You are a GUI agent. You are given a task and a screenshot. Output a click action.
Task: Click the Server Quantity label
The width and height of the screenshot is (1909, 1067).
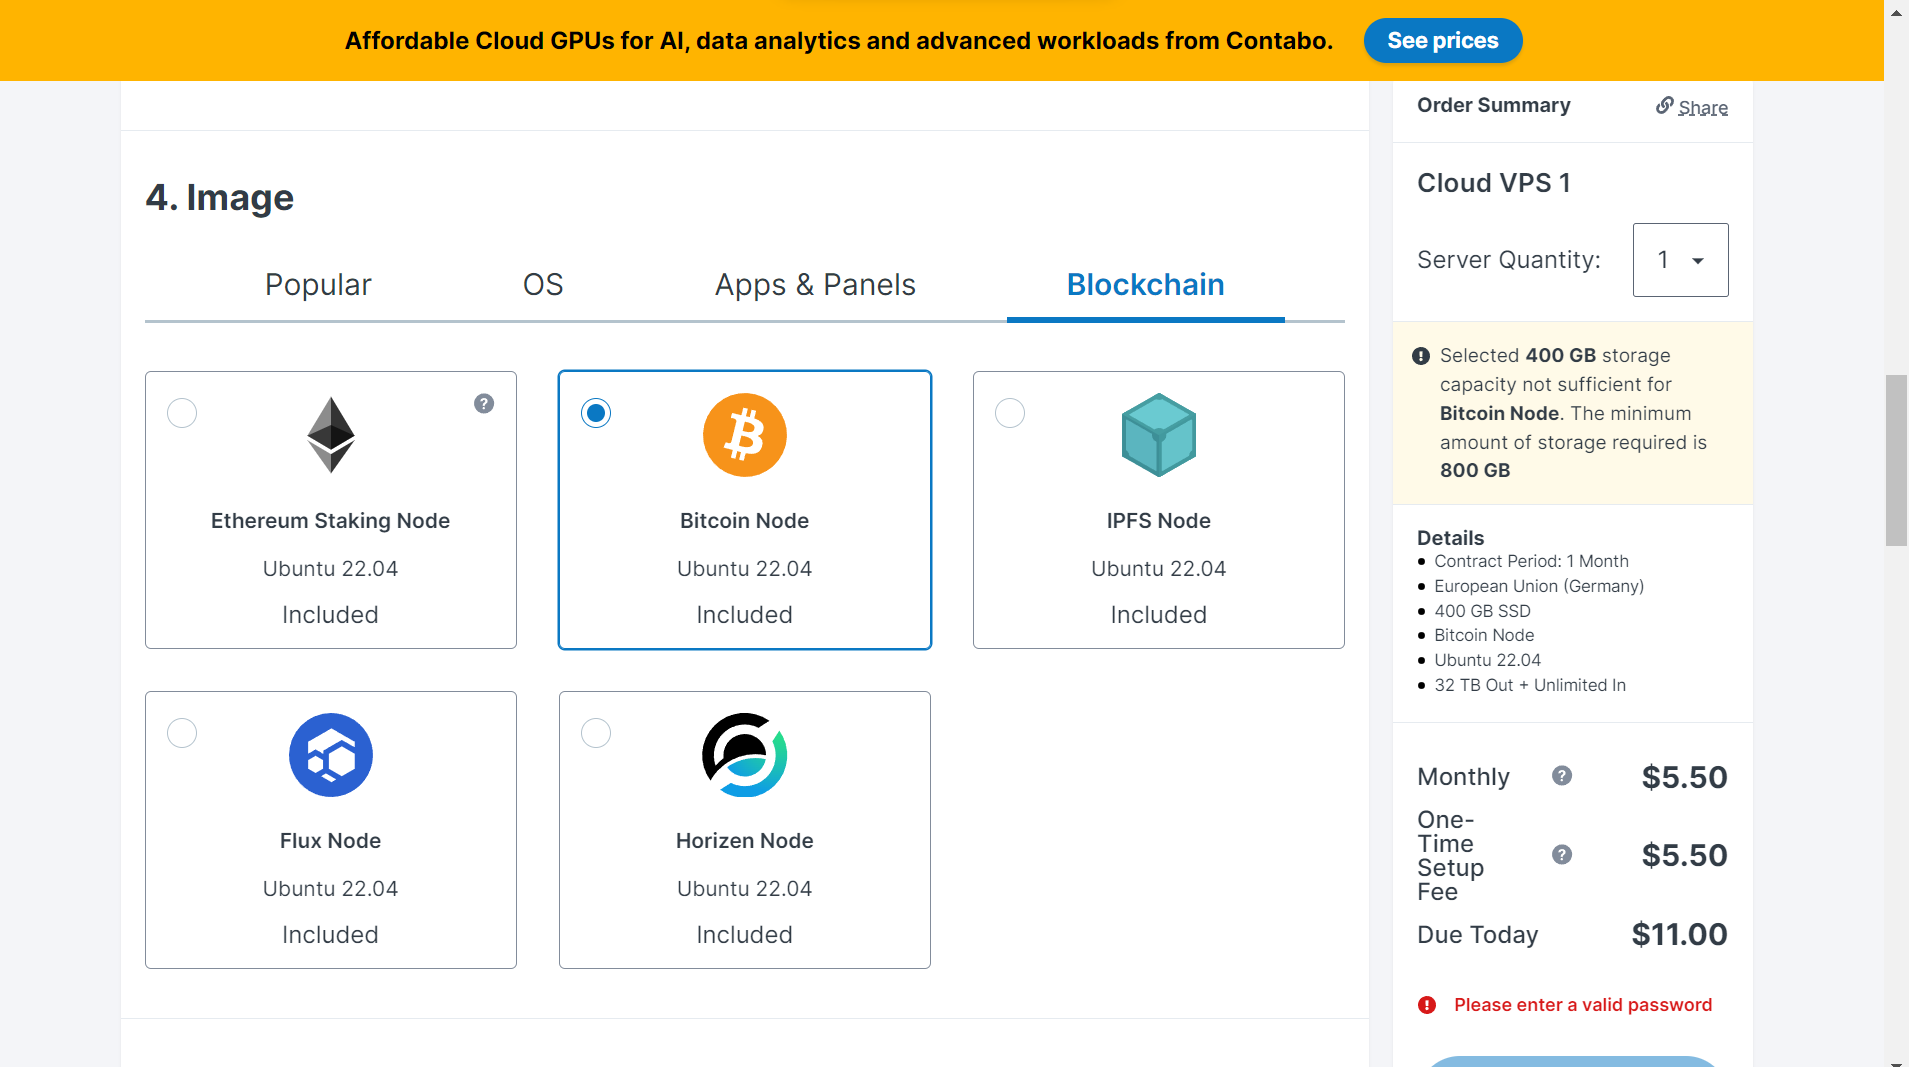coord(1508,260)
